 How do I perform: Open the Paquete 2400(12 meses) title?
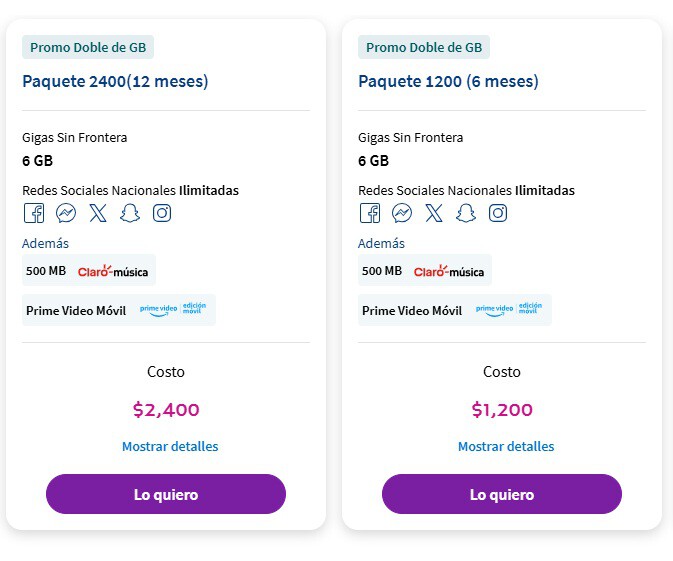pyautogui.click(x=115, y=82)
